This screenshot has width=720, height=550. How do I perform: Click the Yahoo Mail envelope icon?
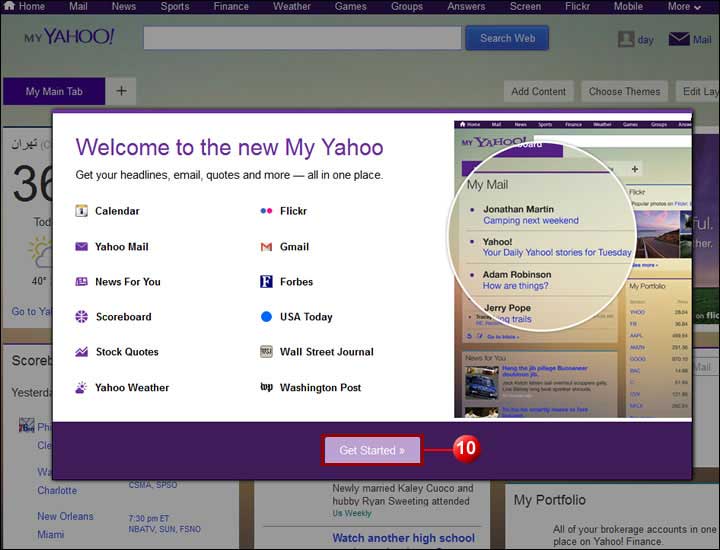(x=81, y=247)
